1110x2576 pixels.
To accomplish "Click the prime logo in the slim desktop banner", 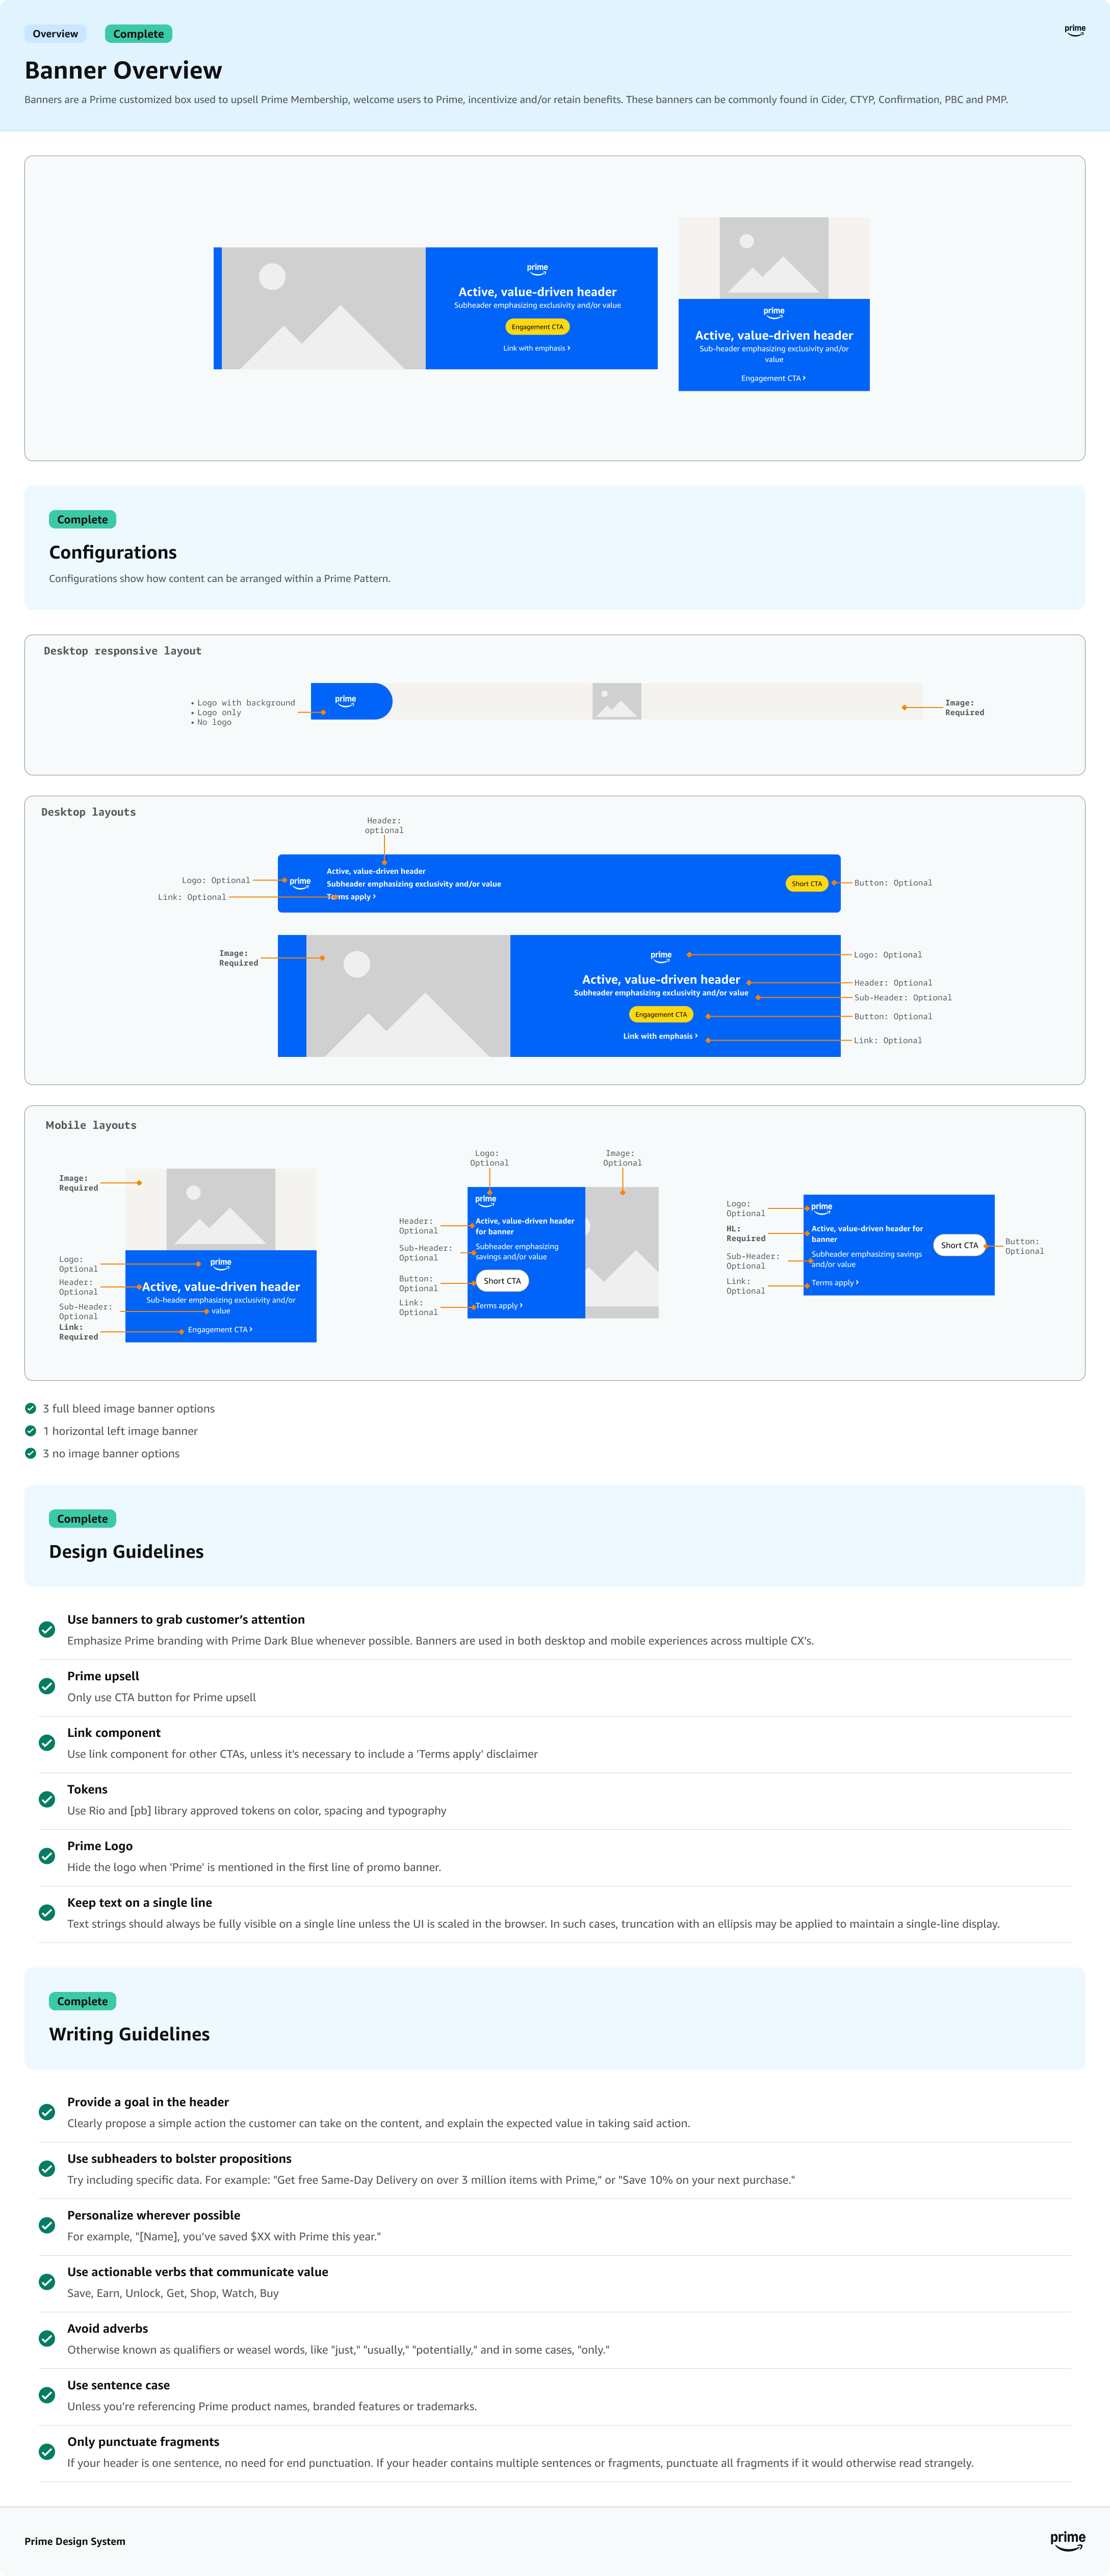I will [x=300, y=883].
